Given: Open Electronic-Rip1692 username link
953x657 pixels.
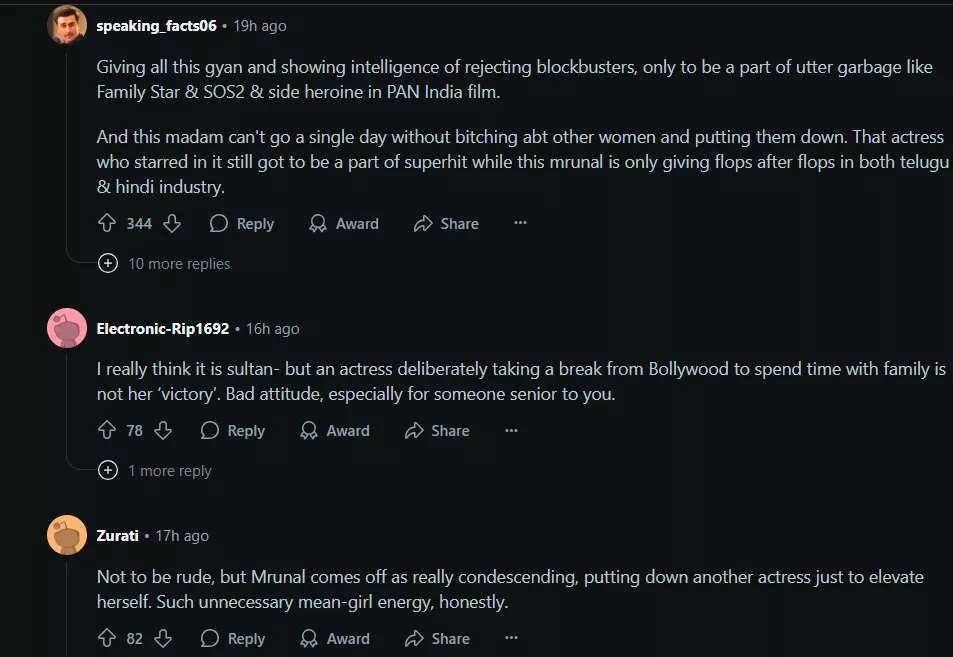Looking at the screenshot, I should [x=163, y=329].
